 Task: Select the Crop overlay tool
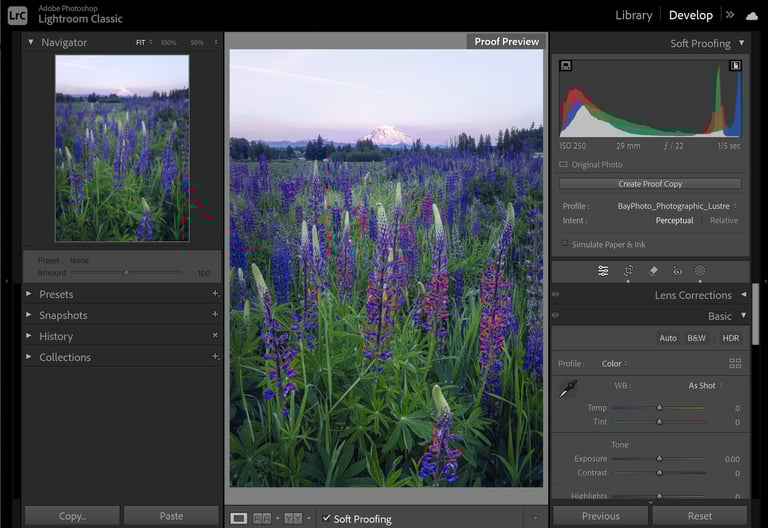coord(628,270)
